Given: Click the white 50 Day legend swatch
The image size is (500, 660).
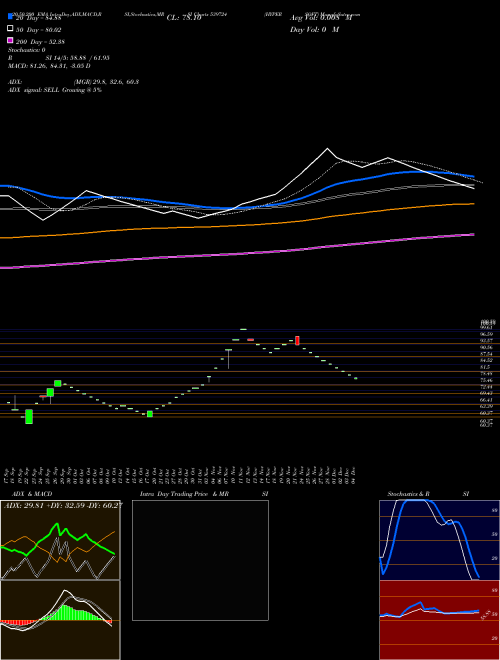Looking at the screenshot, I should (10, 29).
